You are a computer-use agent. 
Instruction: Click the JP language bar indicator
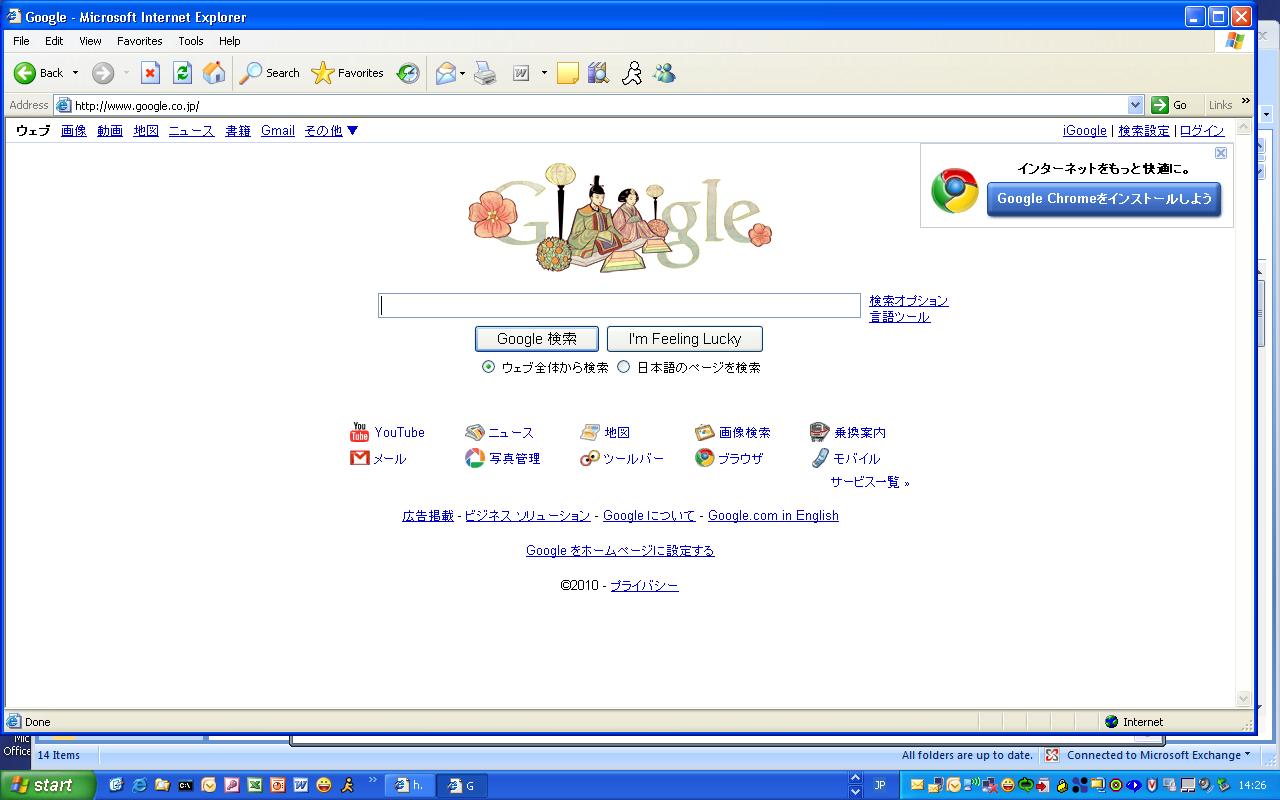click(880, 785)
